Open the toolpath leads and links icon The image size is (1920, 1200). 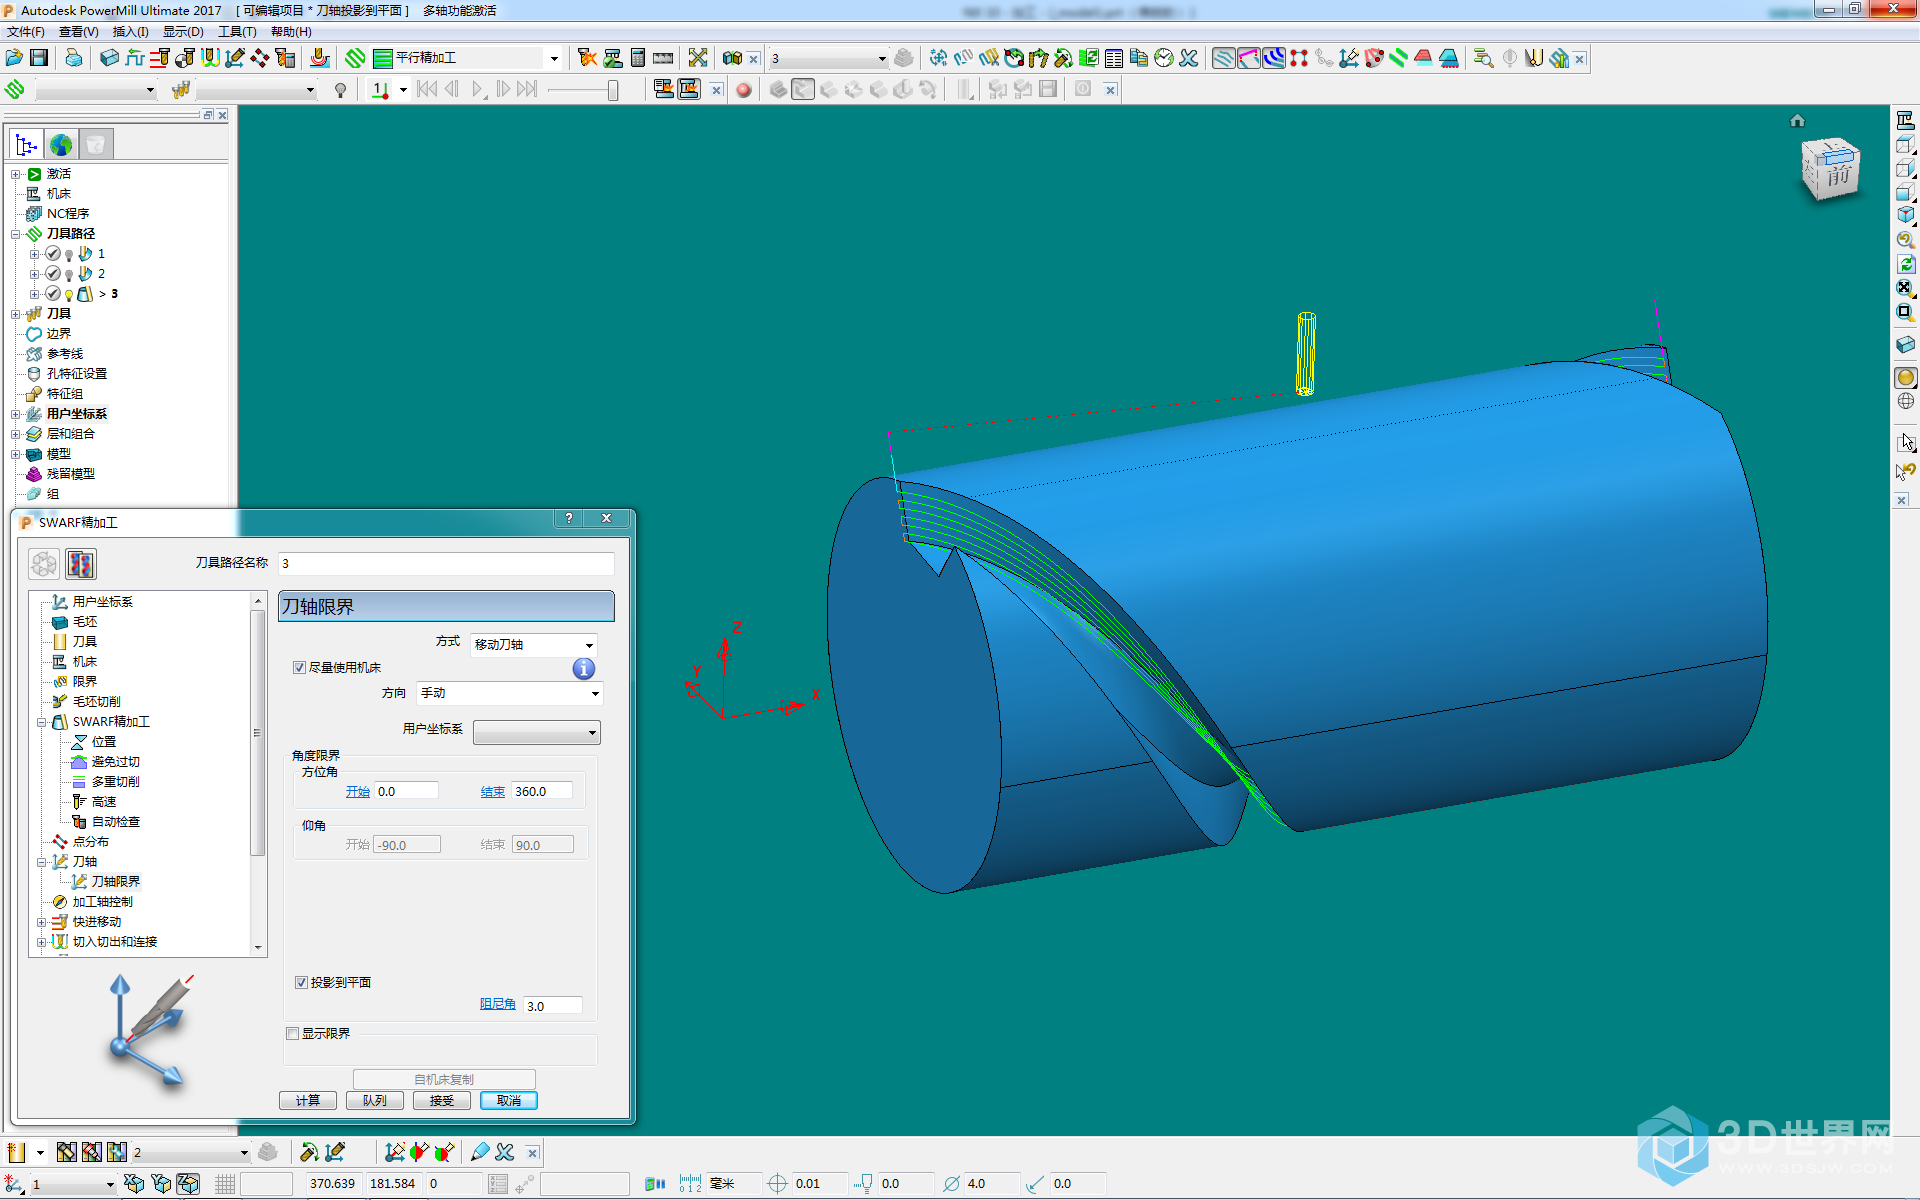210,58
